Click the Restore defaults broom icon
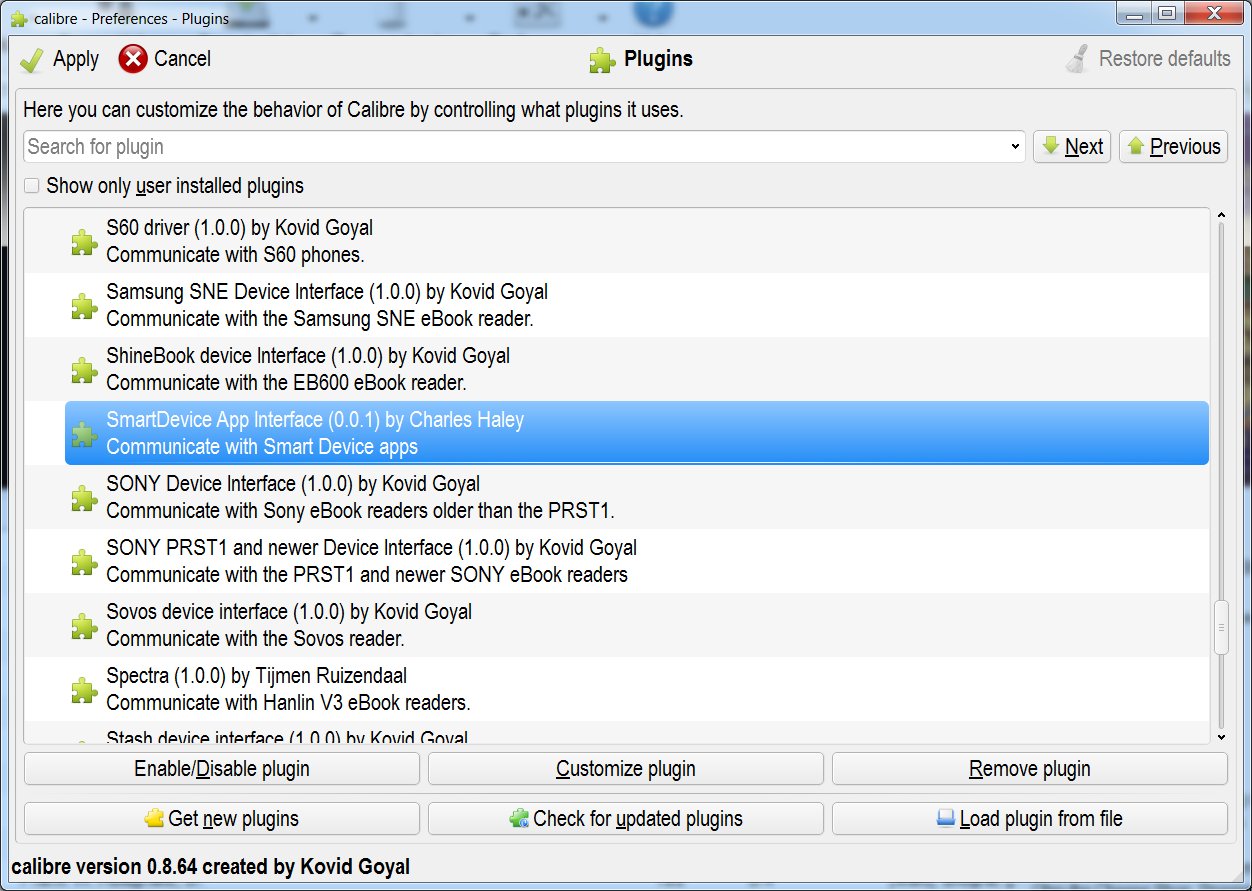This screenshot has width=1252, height=891. coord(1077,59)
